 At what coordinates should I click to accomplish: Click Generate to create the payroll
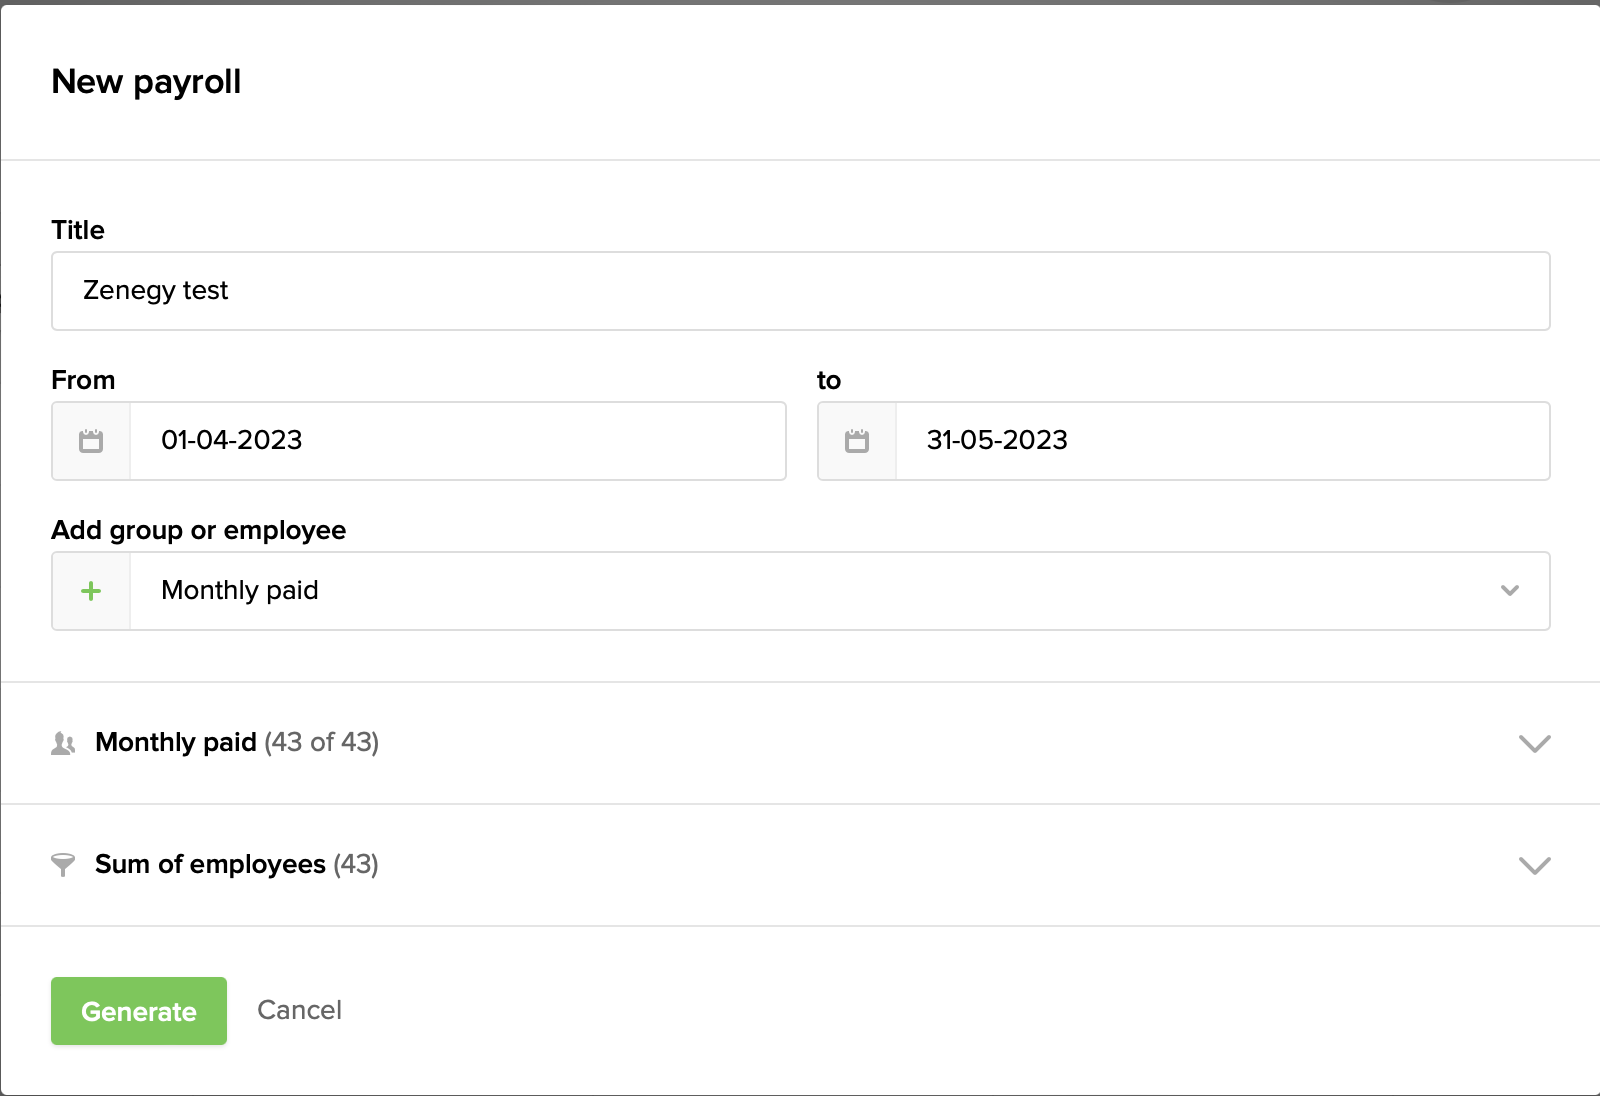(139, 1011)
